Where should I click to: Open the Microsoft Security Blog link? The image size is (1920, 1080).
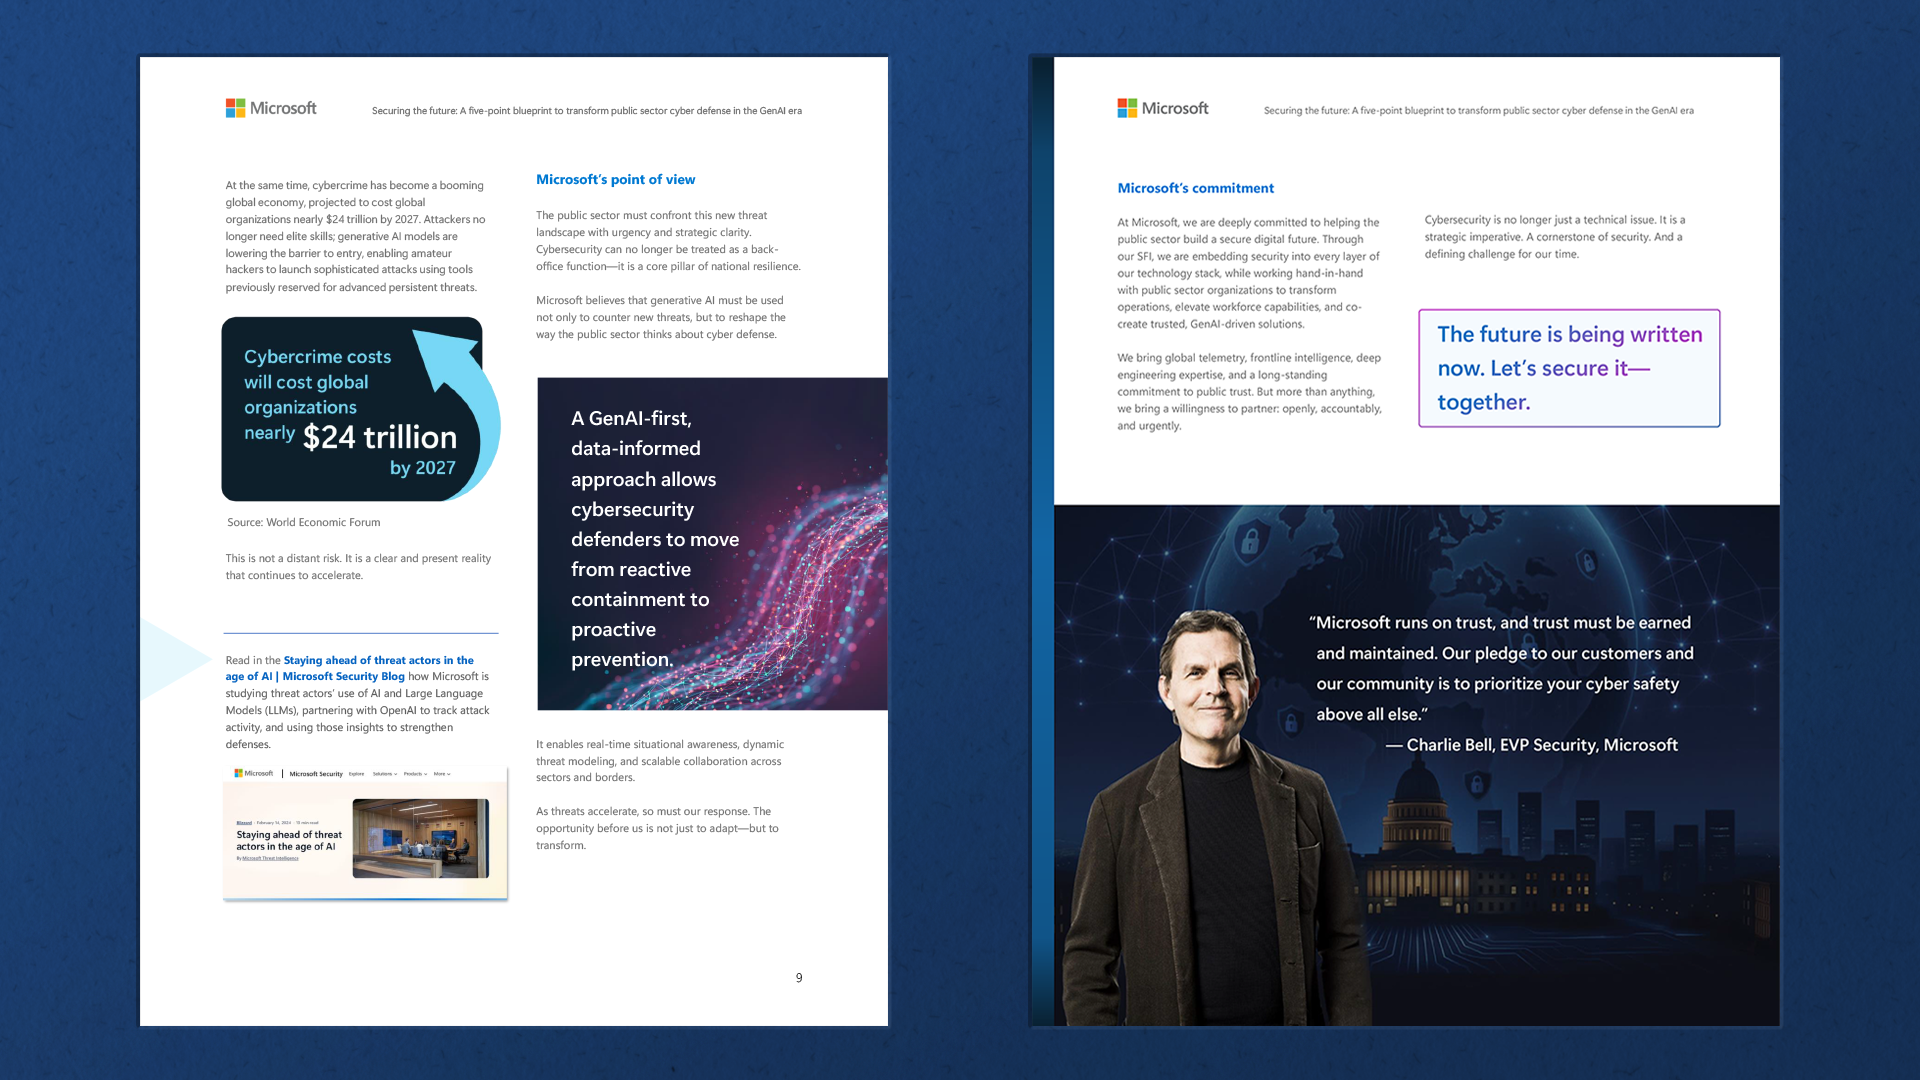point(343,677)
